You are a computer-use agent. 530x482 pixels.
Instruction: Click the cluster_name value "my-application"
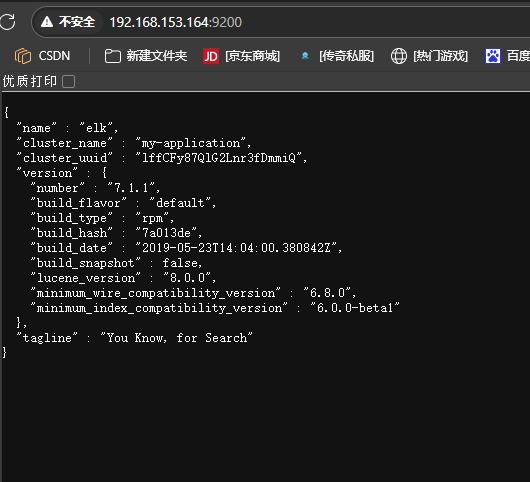click(x=190, y=143)
